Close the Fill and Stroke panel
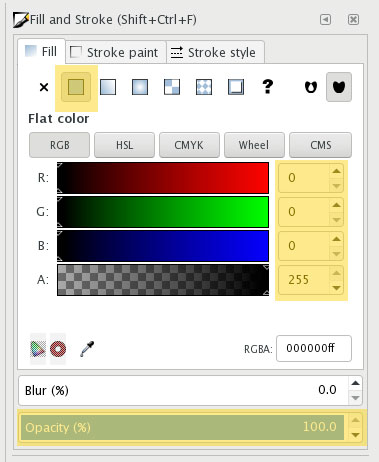 point(353,20)
